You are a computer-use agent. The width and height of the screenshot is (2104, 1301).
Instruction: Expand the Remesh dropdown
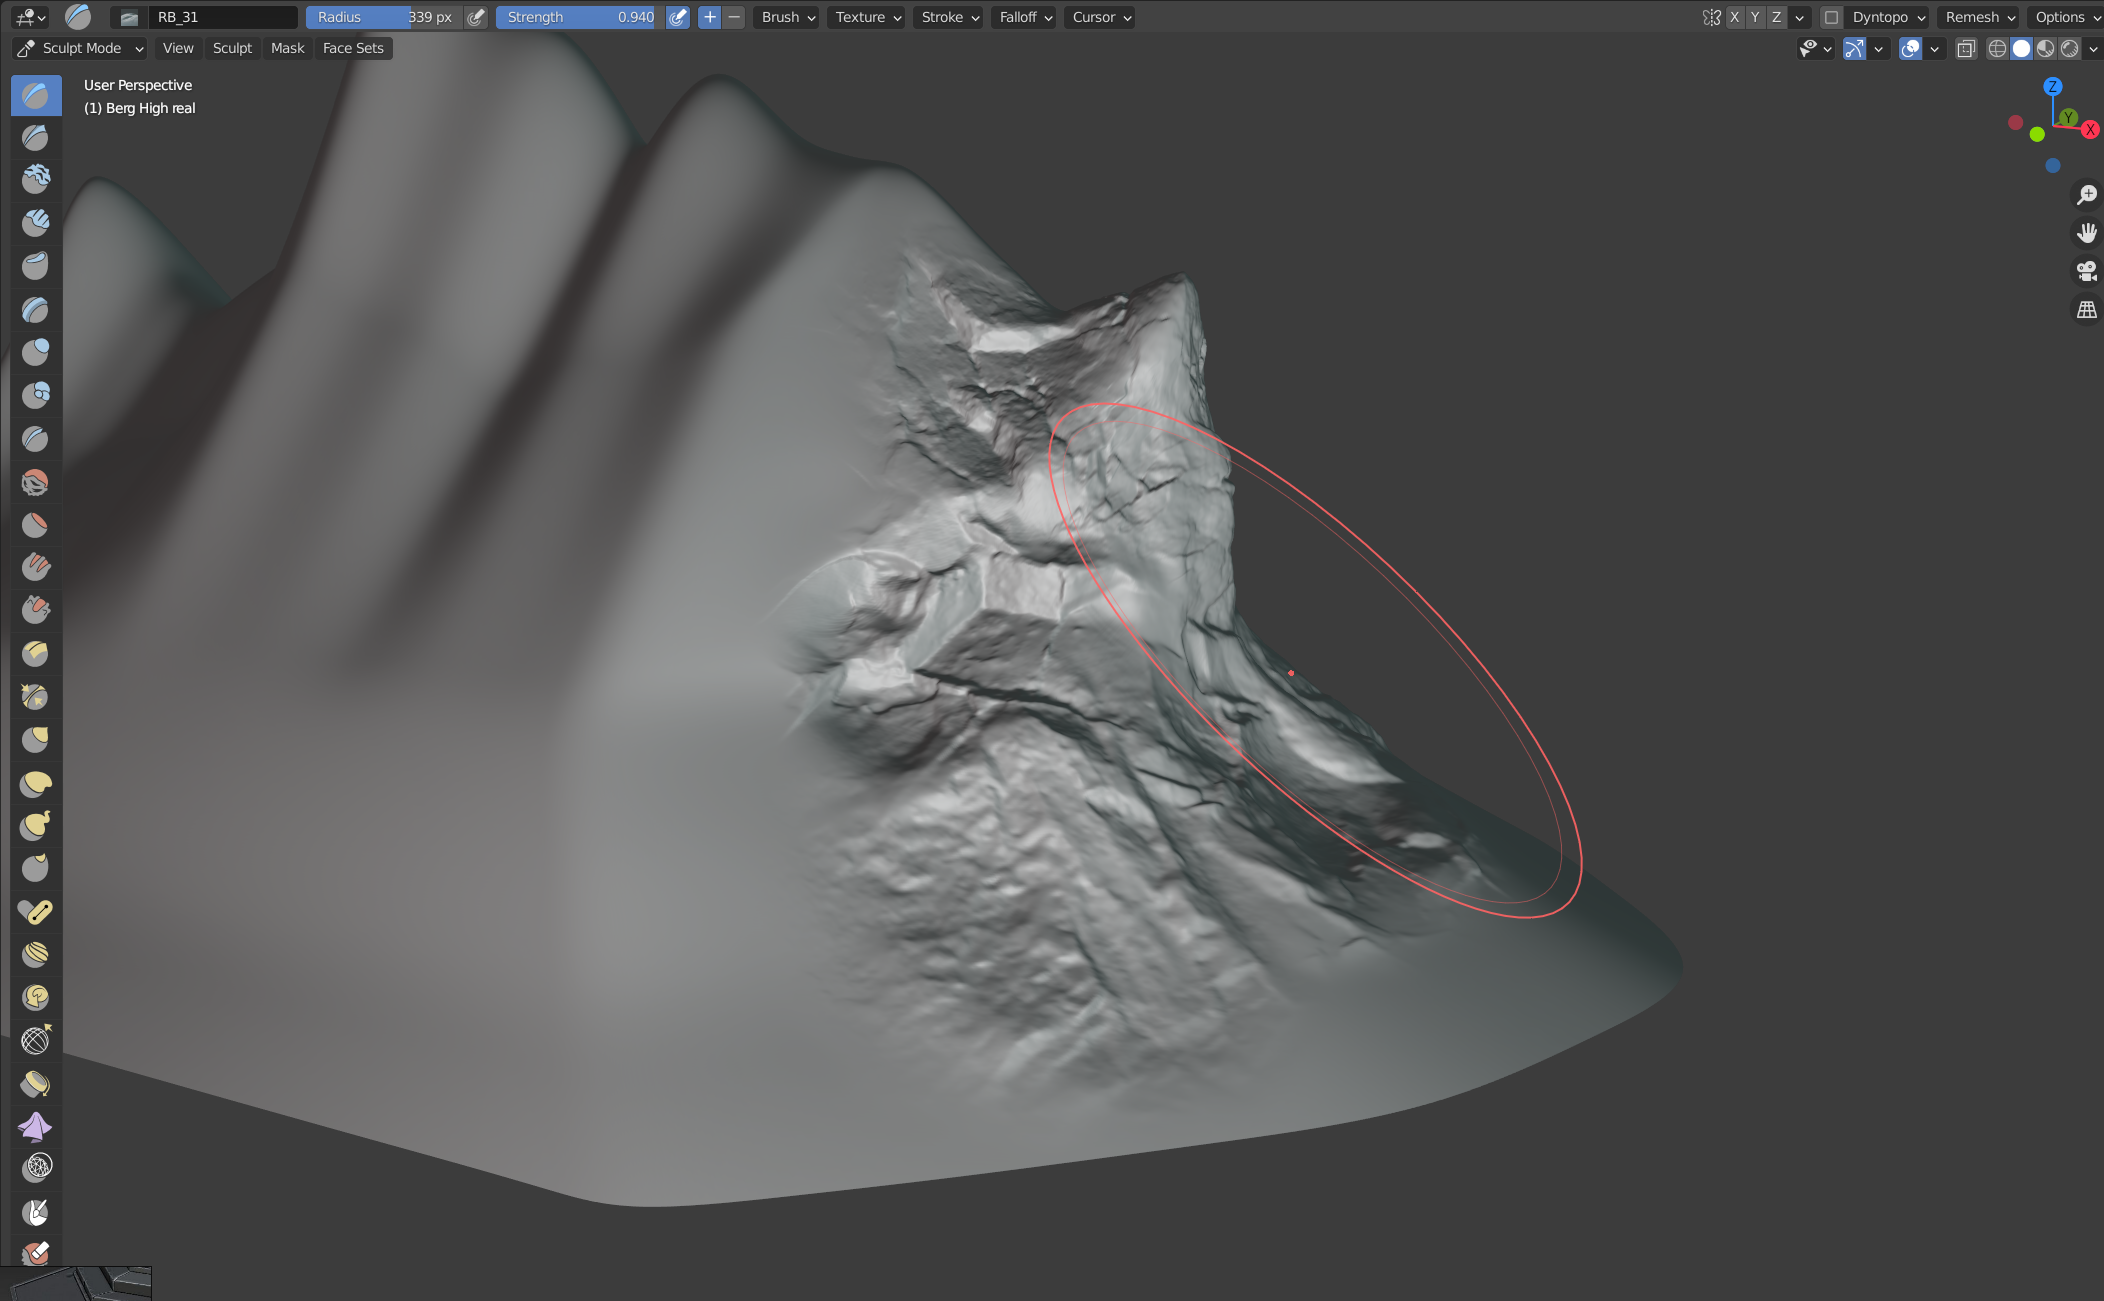[1979, 17]
